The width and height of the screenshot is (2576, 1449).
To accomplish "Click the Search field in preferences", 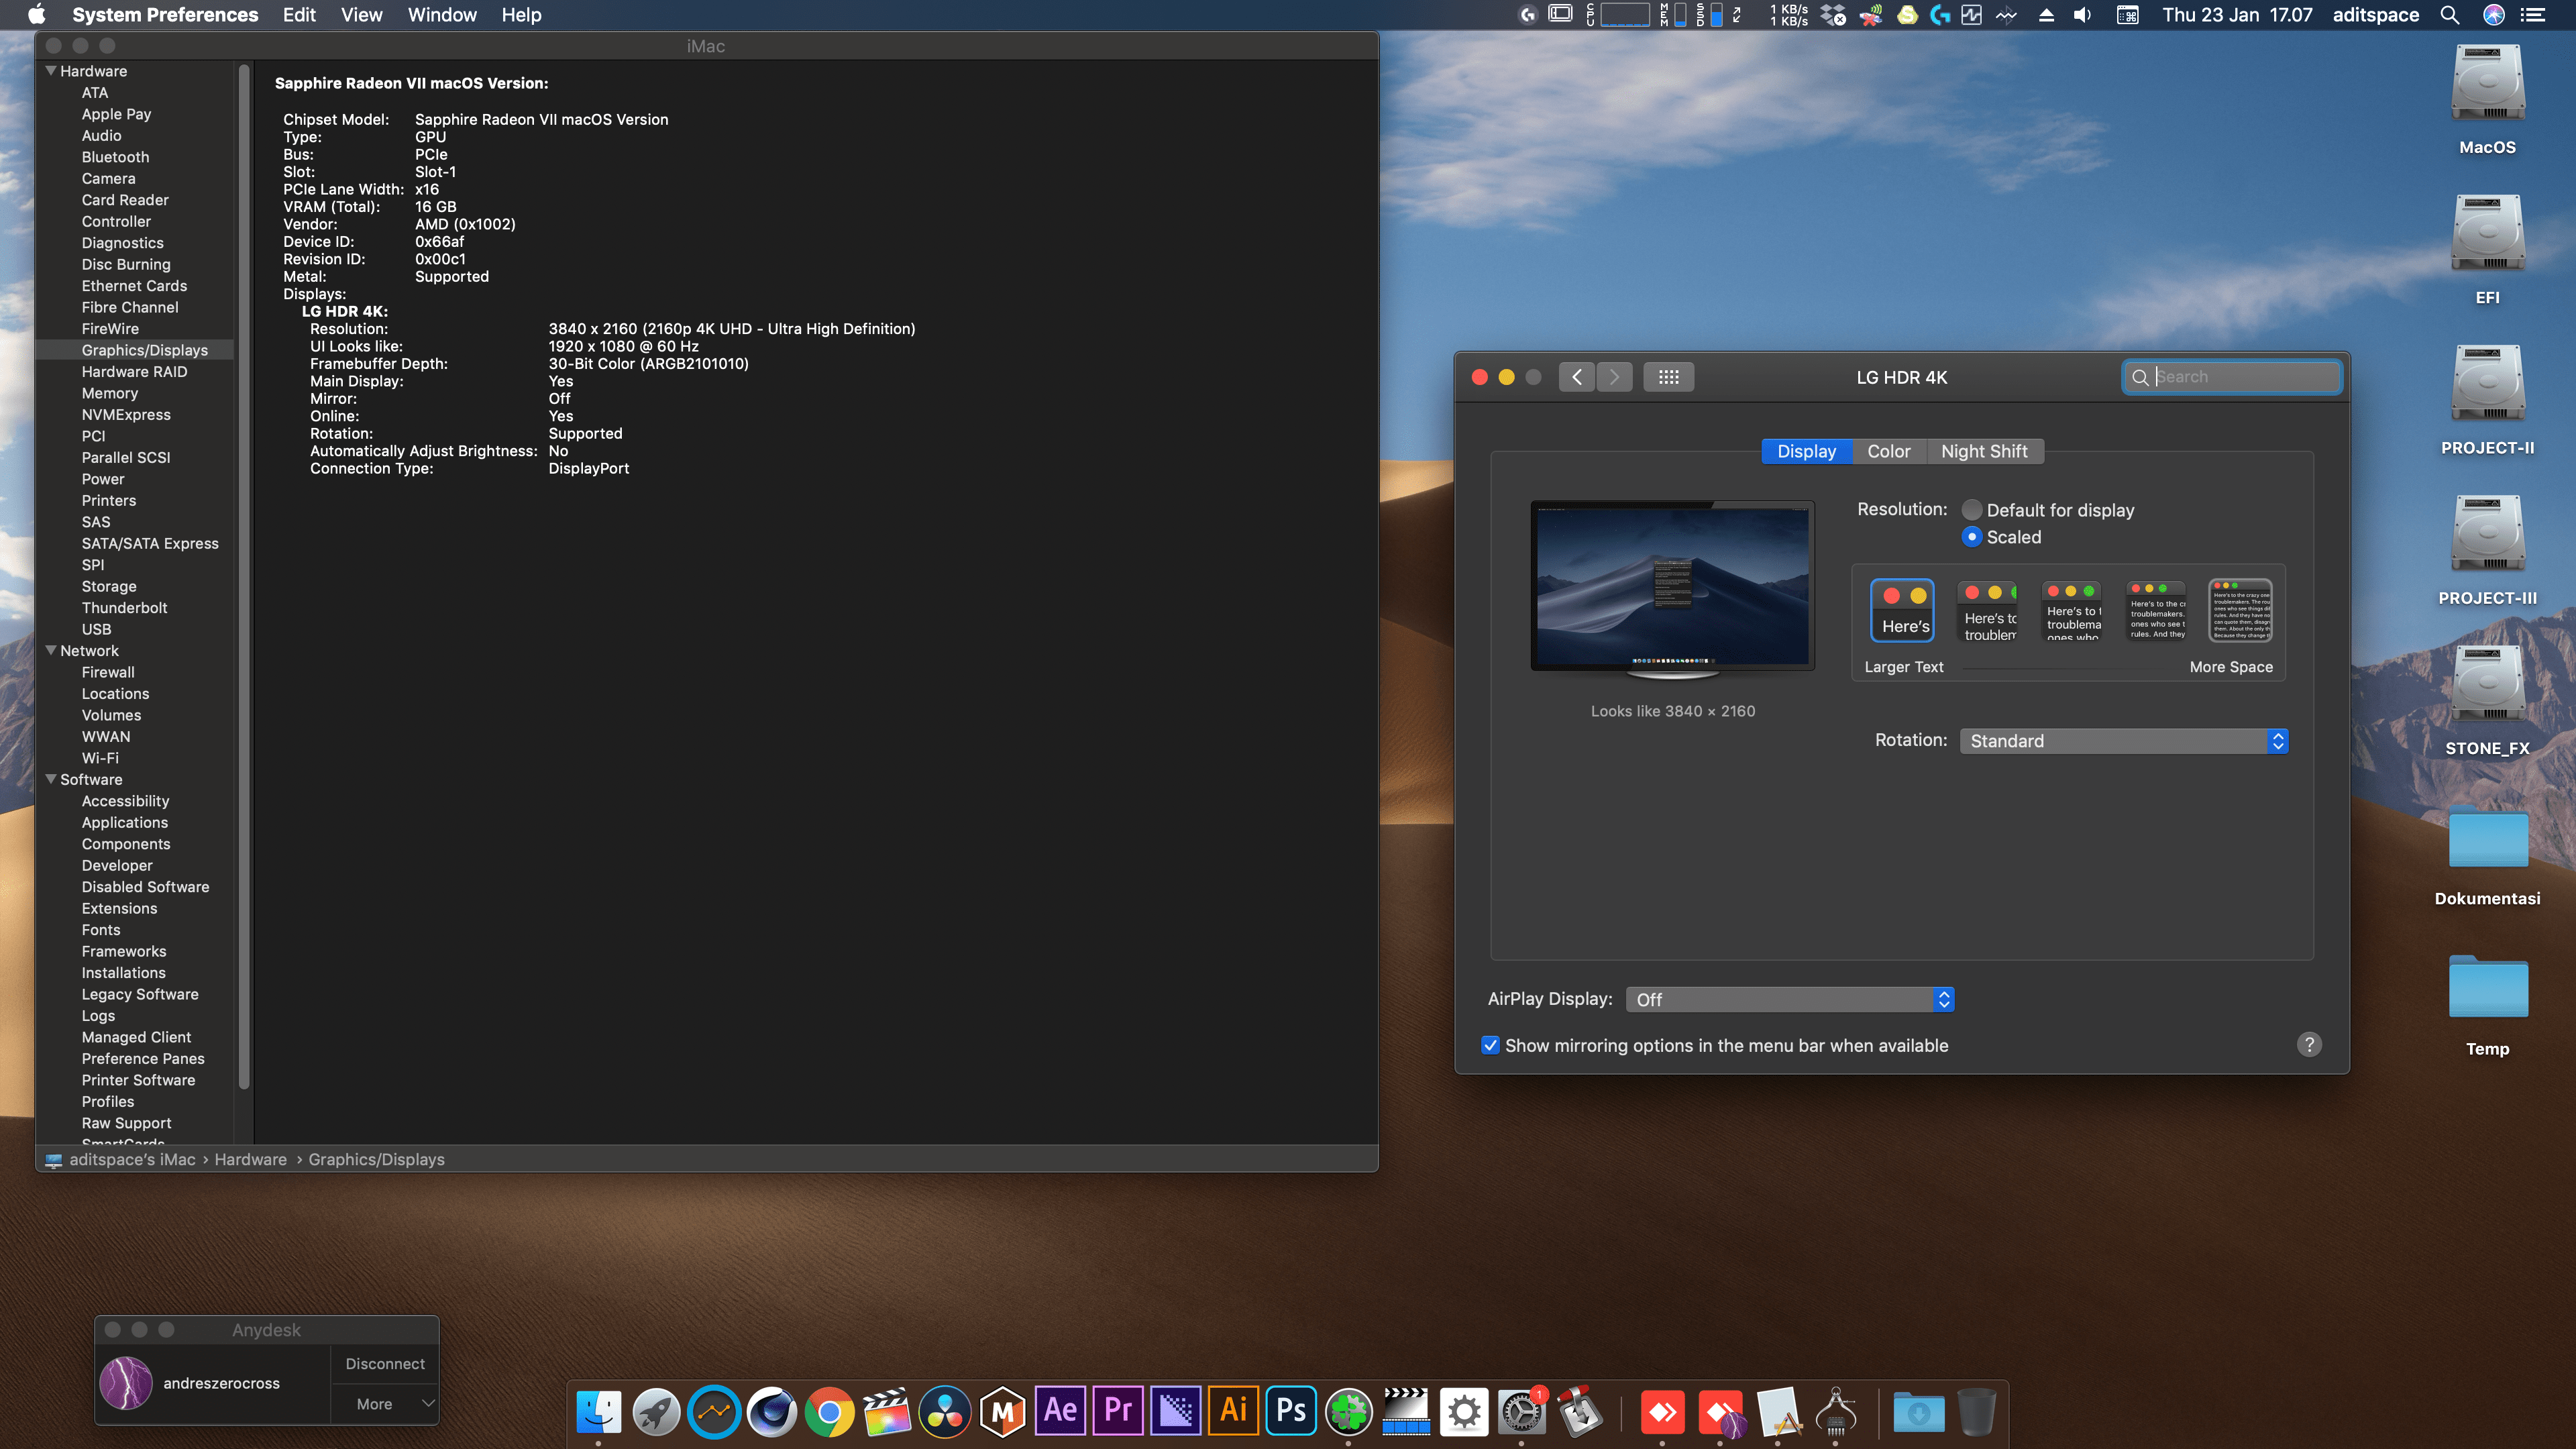I will 2231,377.
